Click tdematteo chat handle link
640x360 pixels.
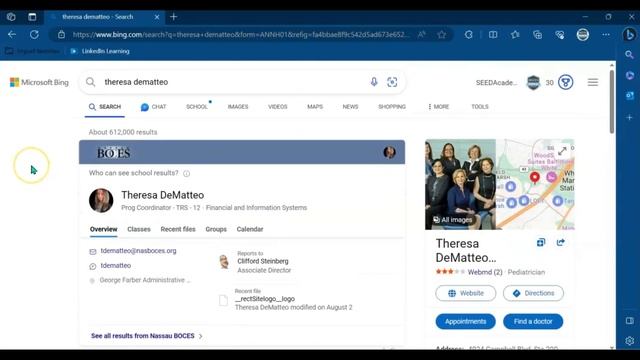tap(116, 266)
